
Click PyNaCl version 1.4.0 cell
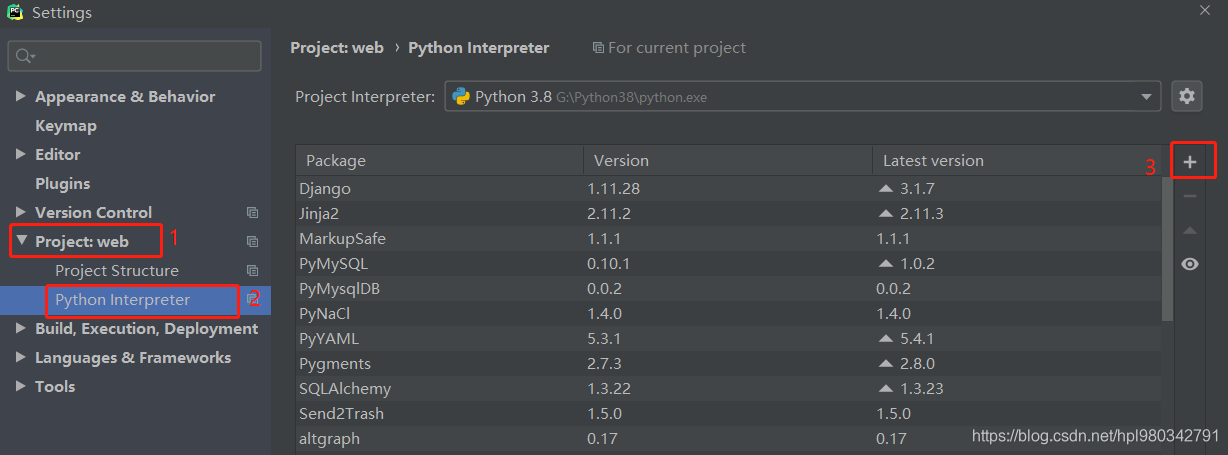tap(606, 313)
